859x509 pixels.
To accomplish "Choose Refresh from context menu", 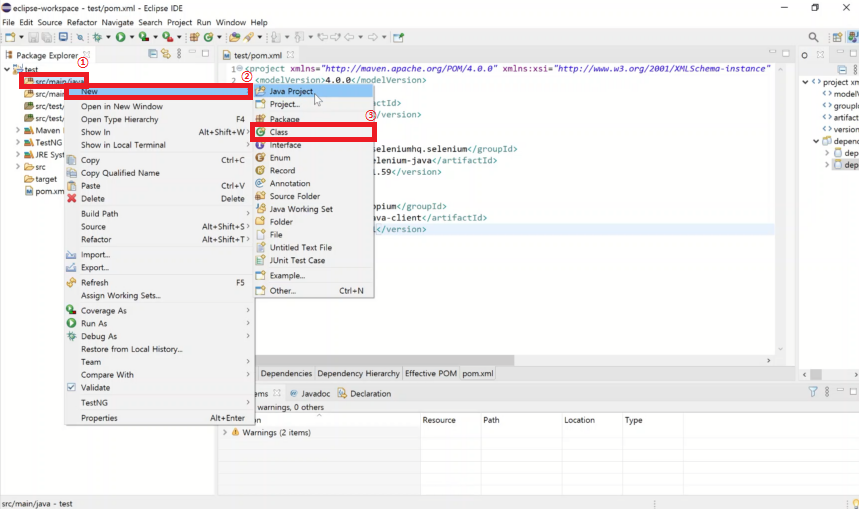I will click(x=159, y=283).
